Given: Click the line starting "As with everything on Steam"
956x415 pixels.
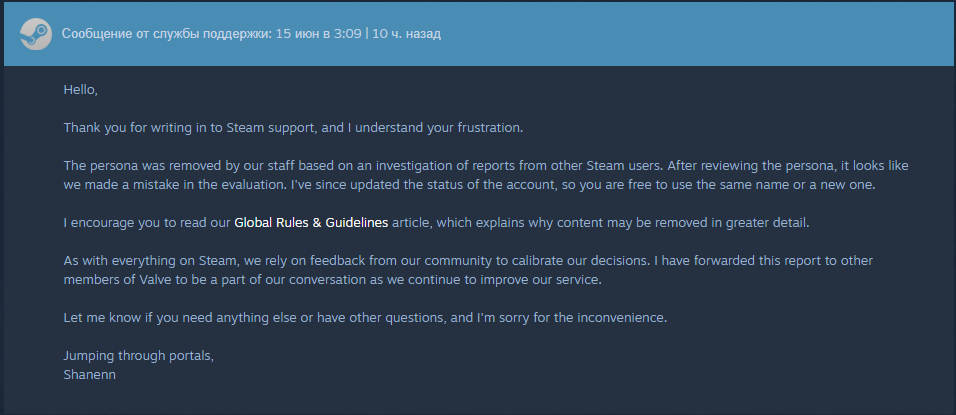Looking at the screenshot, I should click(468, 261).
